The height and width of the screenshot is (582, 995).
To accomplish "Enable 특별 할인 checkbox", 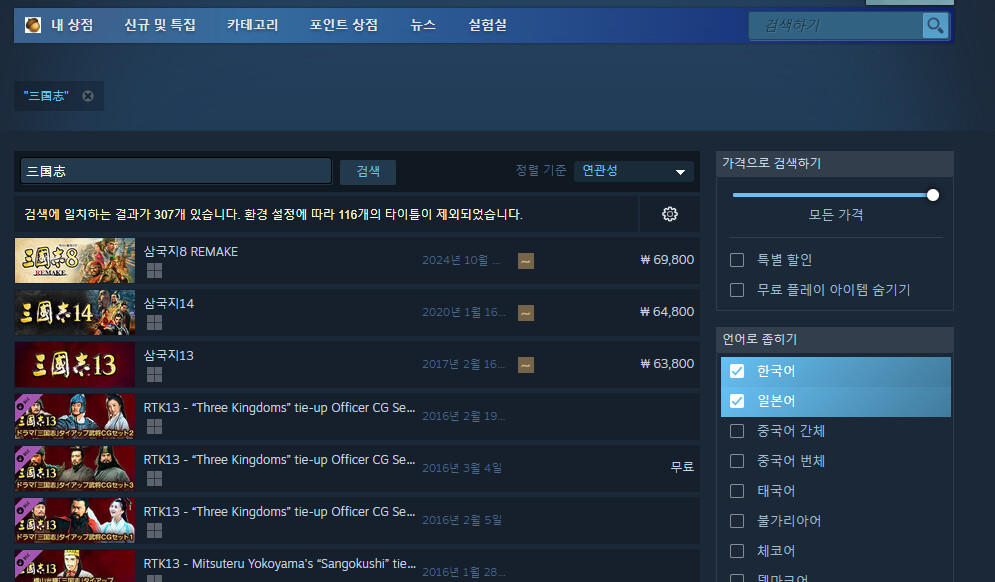I will tap(737, 260).
